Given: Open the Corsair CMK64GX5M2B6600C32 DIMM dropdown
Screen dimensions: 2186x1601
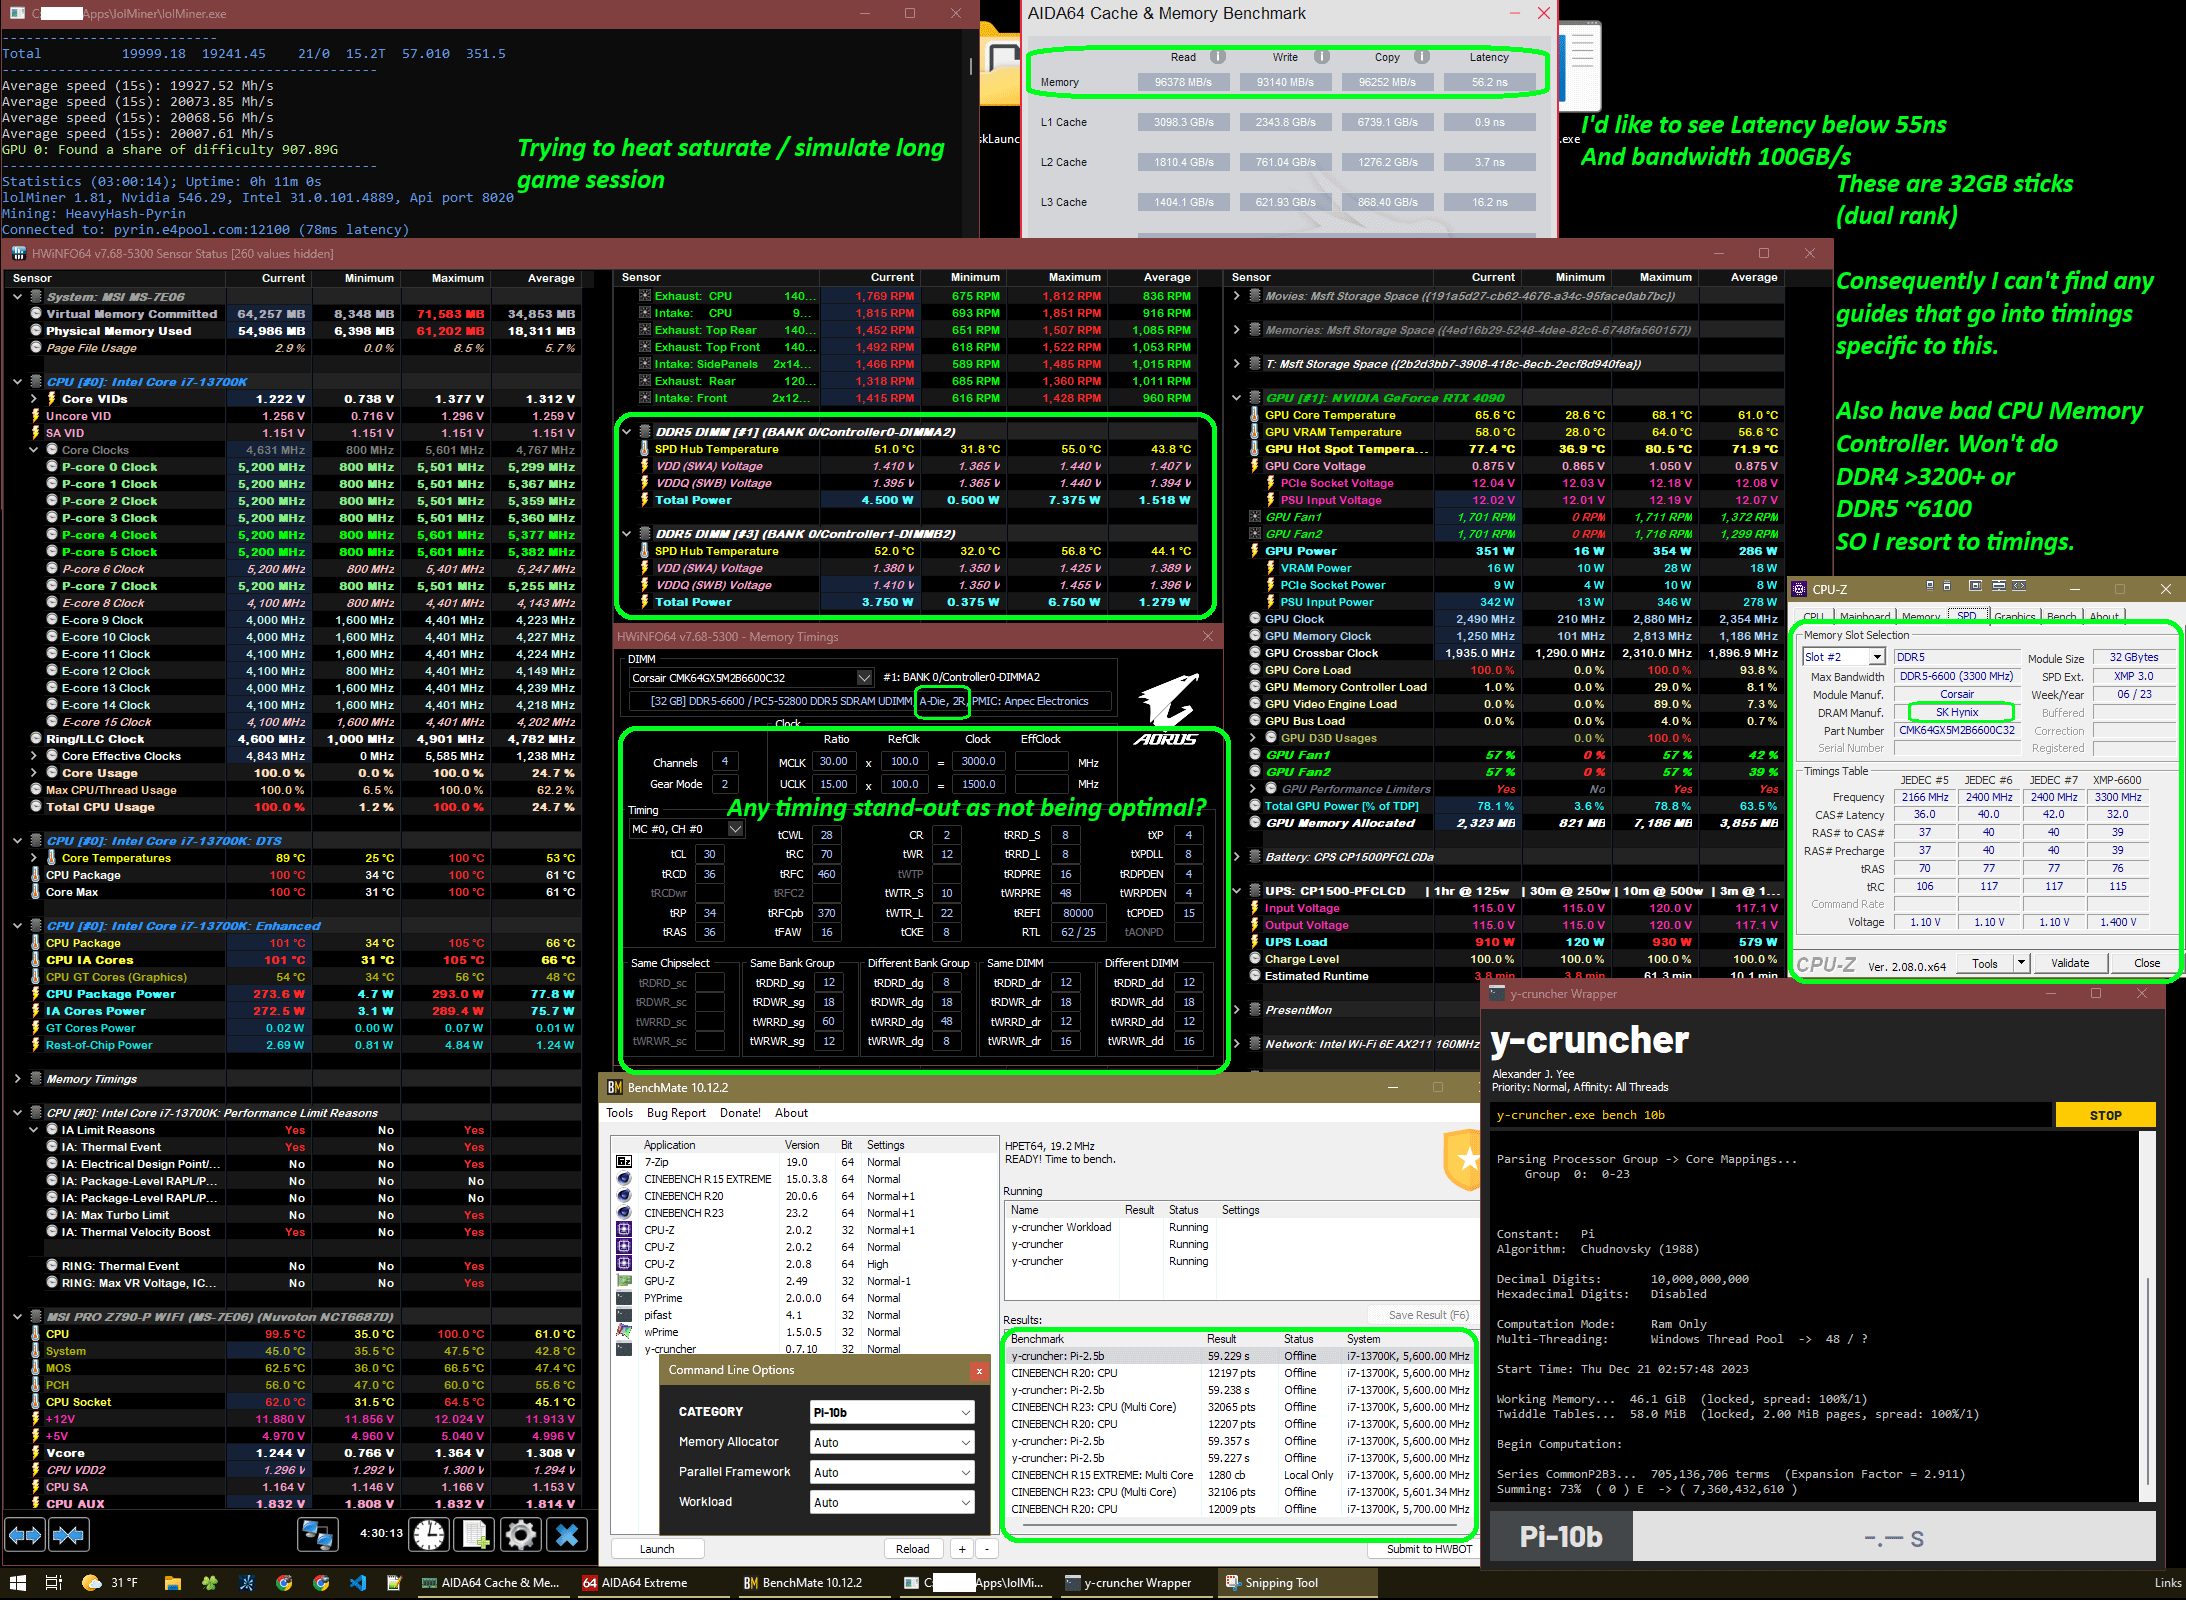Looking at the screenshot, I should pos(864,677).
